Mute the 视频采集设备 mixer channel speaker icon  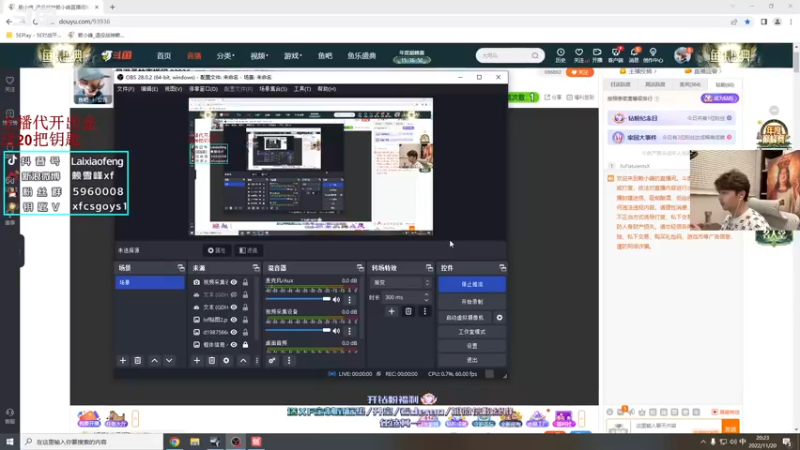coord(336,331)
